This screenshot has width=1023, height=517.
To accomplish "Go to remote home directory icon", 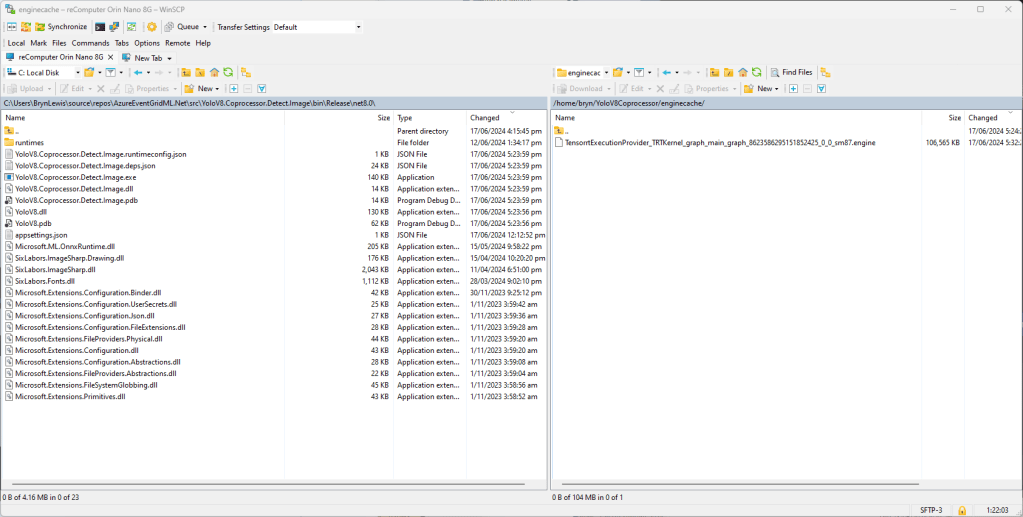I will tap(743, 73).
